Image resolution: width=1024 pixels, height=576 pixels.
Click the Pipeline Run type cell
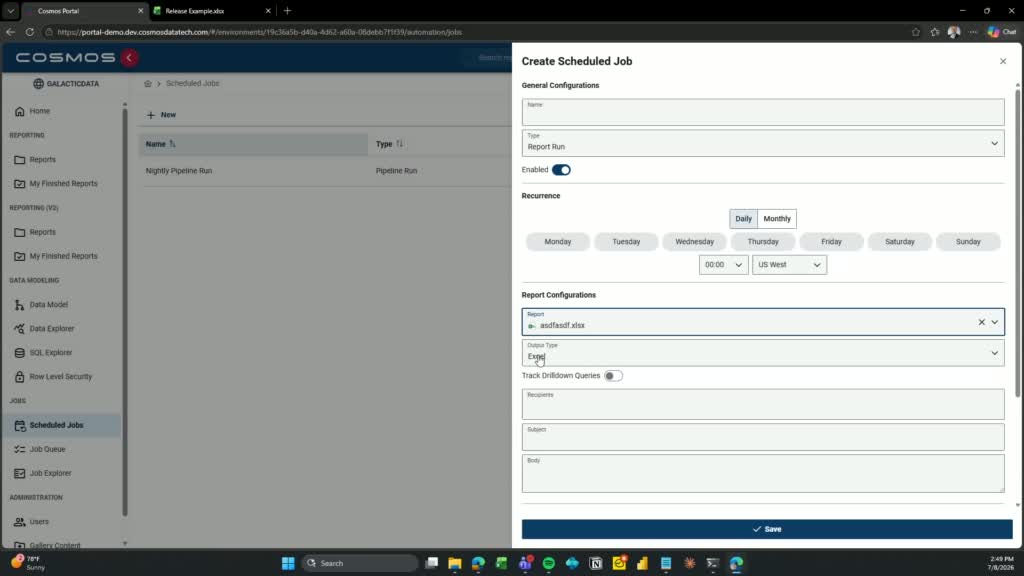click(396, 170)
